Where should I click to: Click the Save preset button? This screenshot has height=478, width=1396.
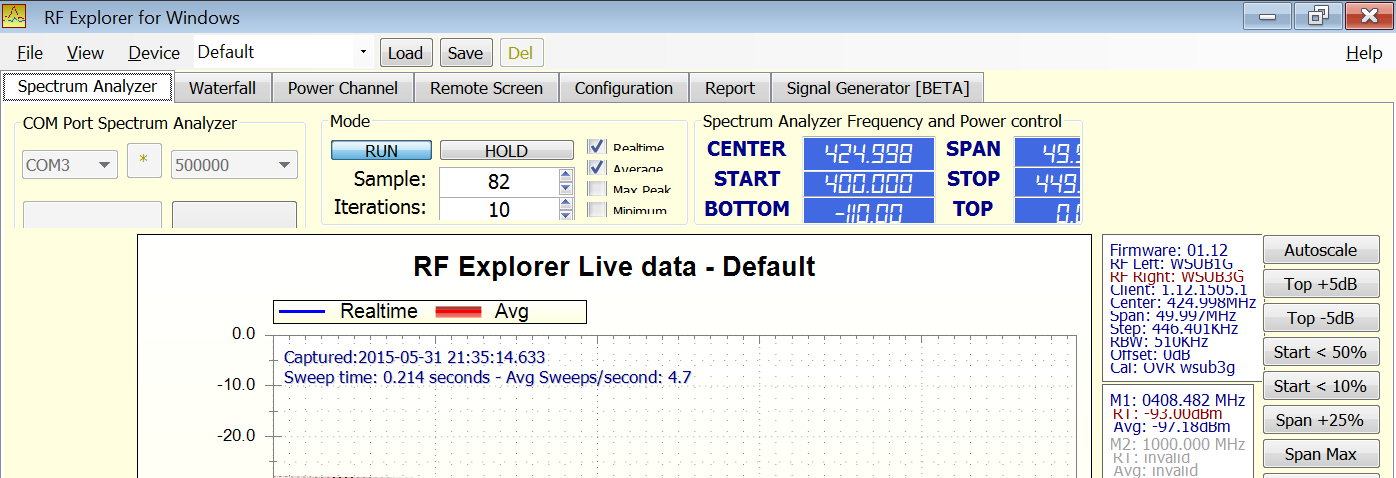coord(465,53)
